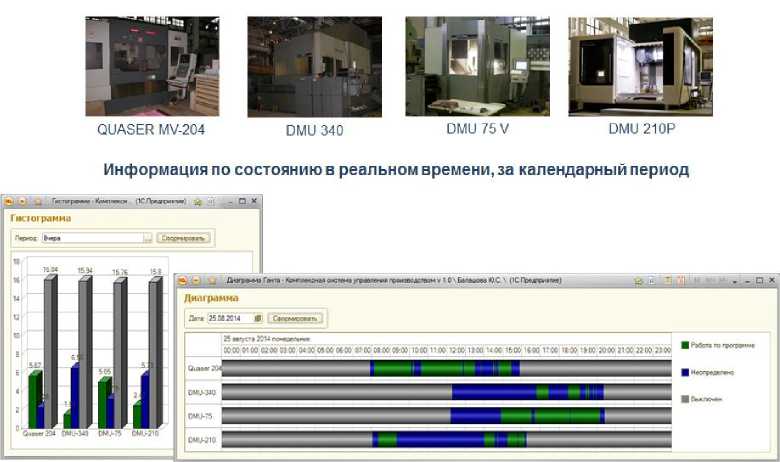Add Гистограмма window to favorites via green star icon

(x=198, y=201)
